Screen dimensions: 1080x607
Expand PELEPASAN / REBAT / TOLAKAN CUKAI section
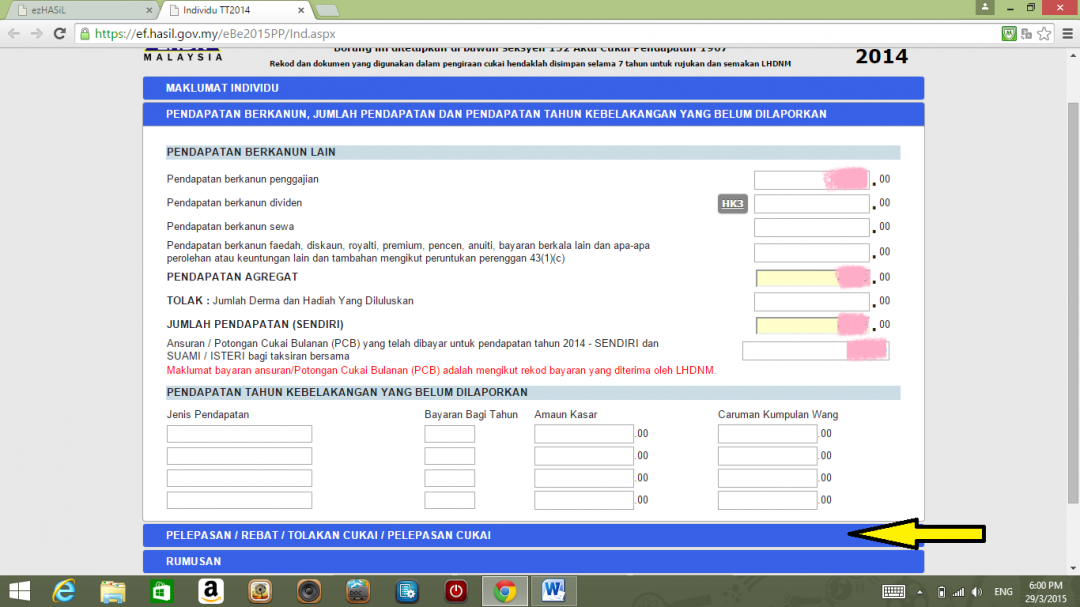point(533,535)
